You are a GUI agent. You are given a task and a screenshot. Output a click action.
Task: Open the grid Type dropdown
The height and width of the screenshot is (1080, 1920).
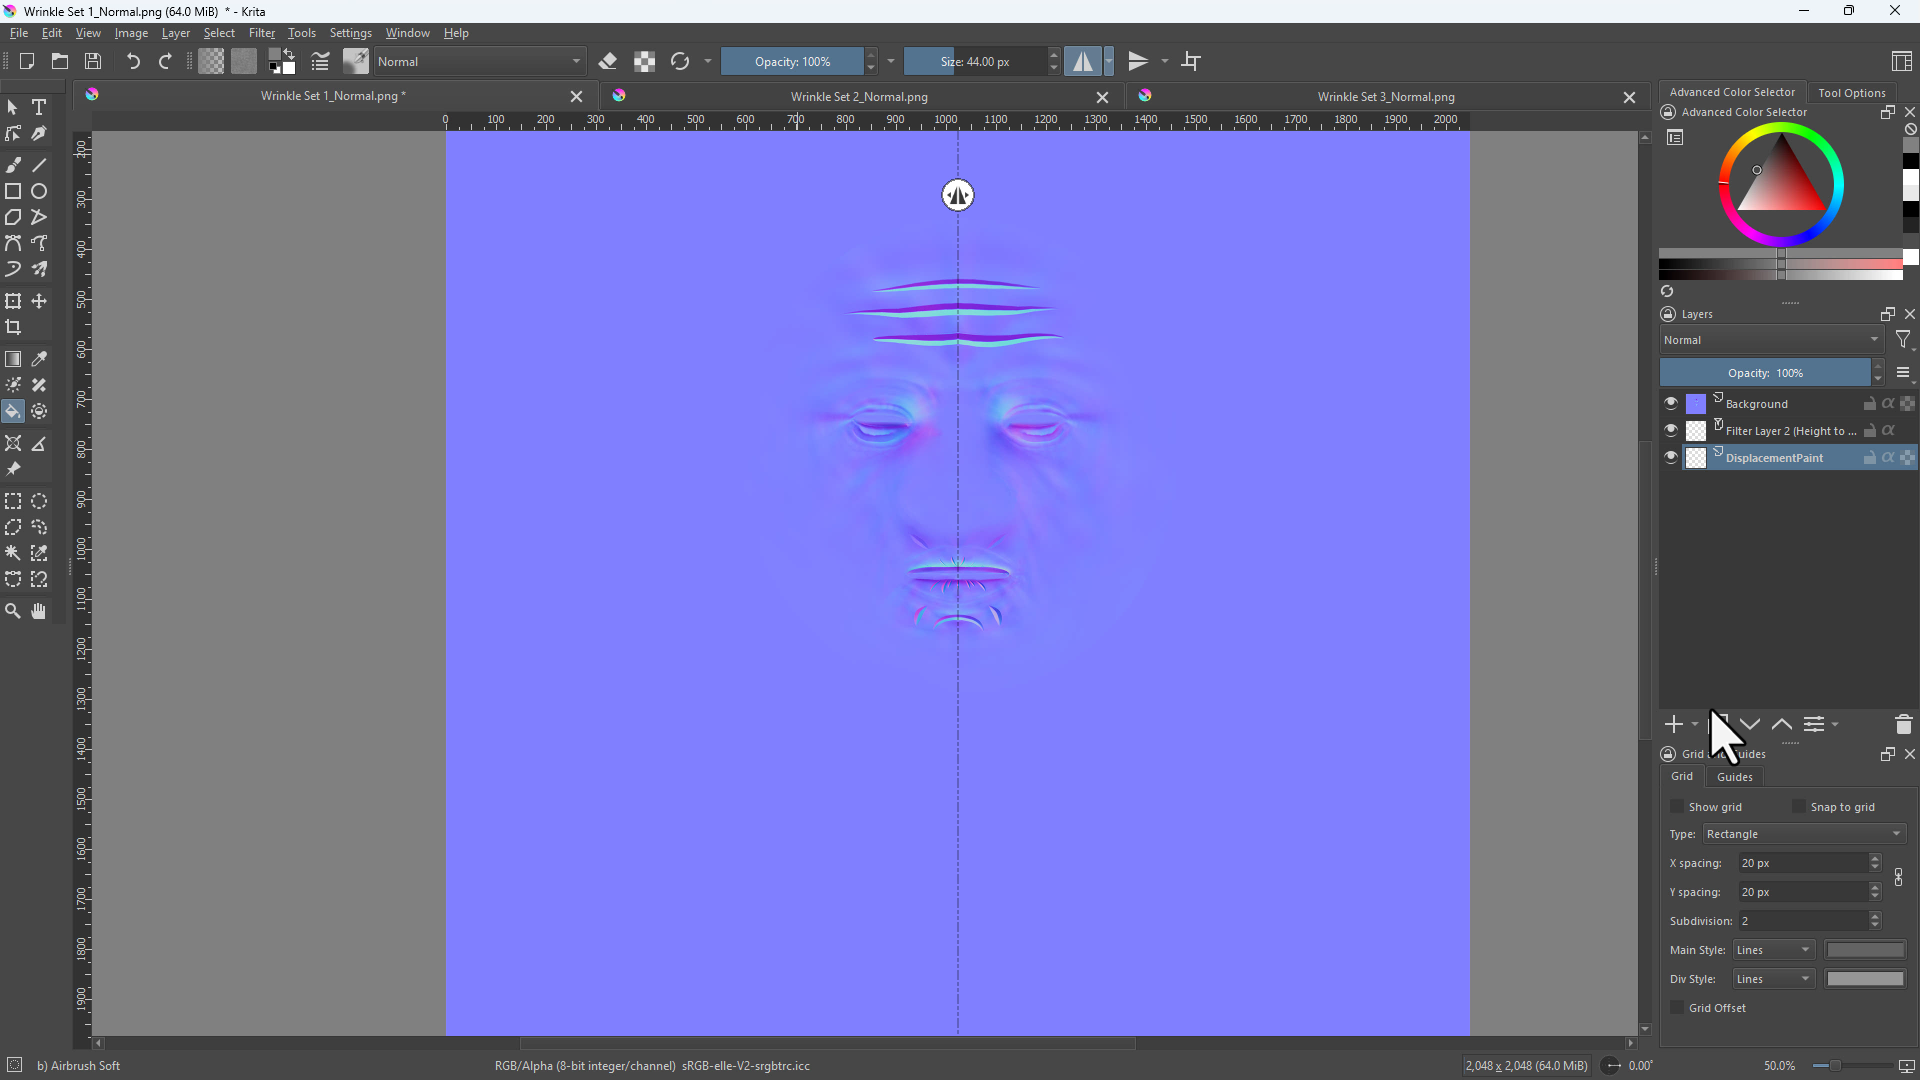tap(1805, 834)
